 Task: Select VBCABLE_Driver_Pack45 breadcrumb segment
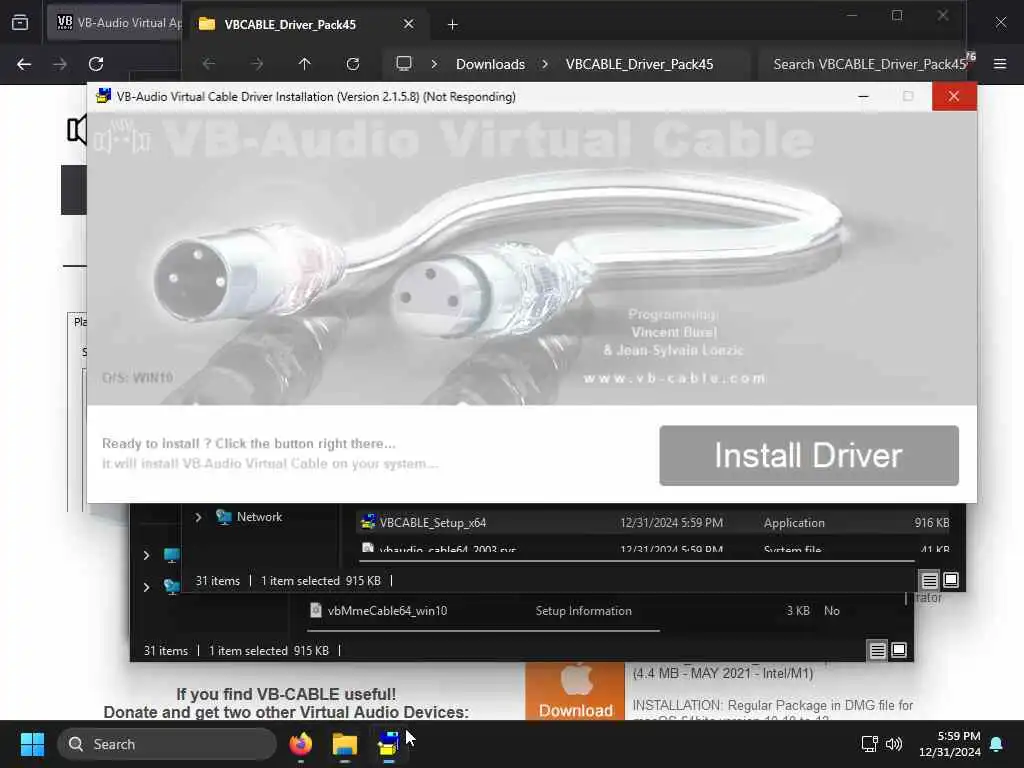tap(639, 64)
